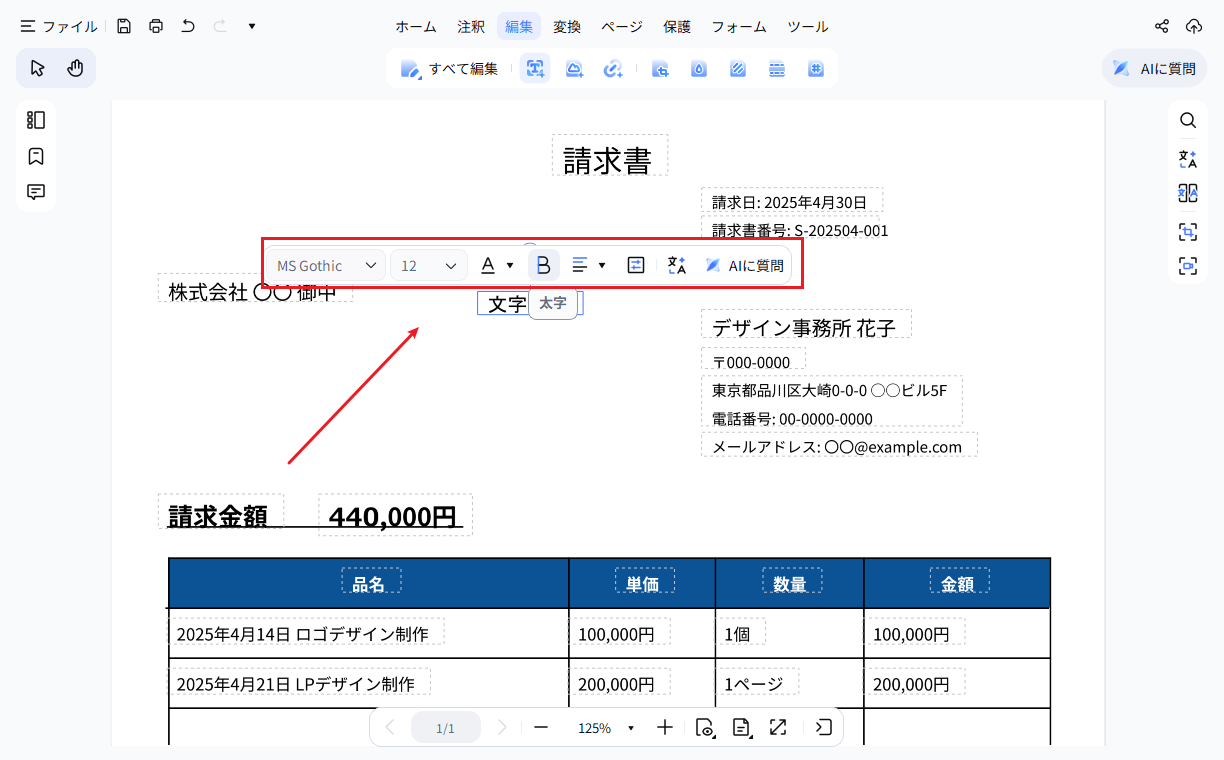The image size is (1224, 760).
Task: Undo the last action
Action: (188, 26)
